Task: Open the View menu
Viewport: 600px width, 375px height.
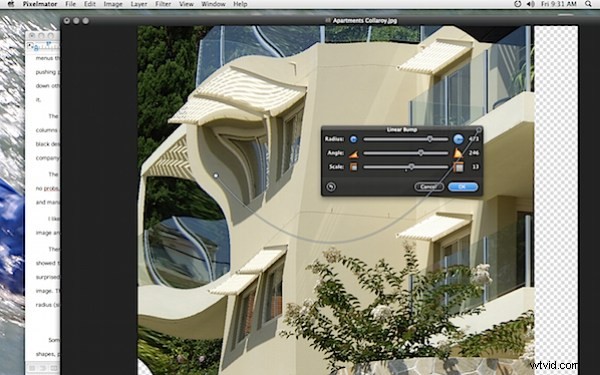Action: [x=186, y=4]
